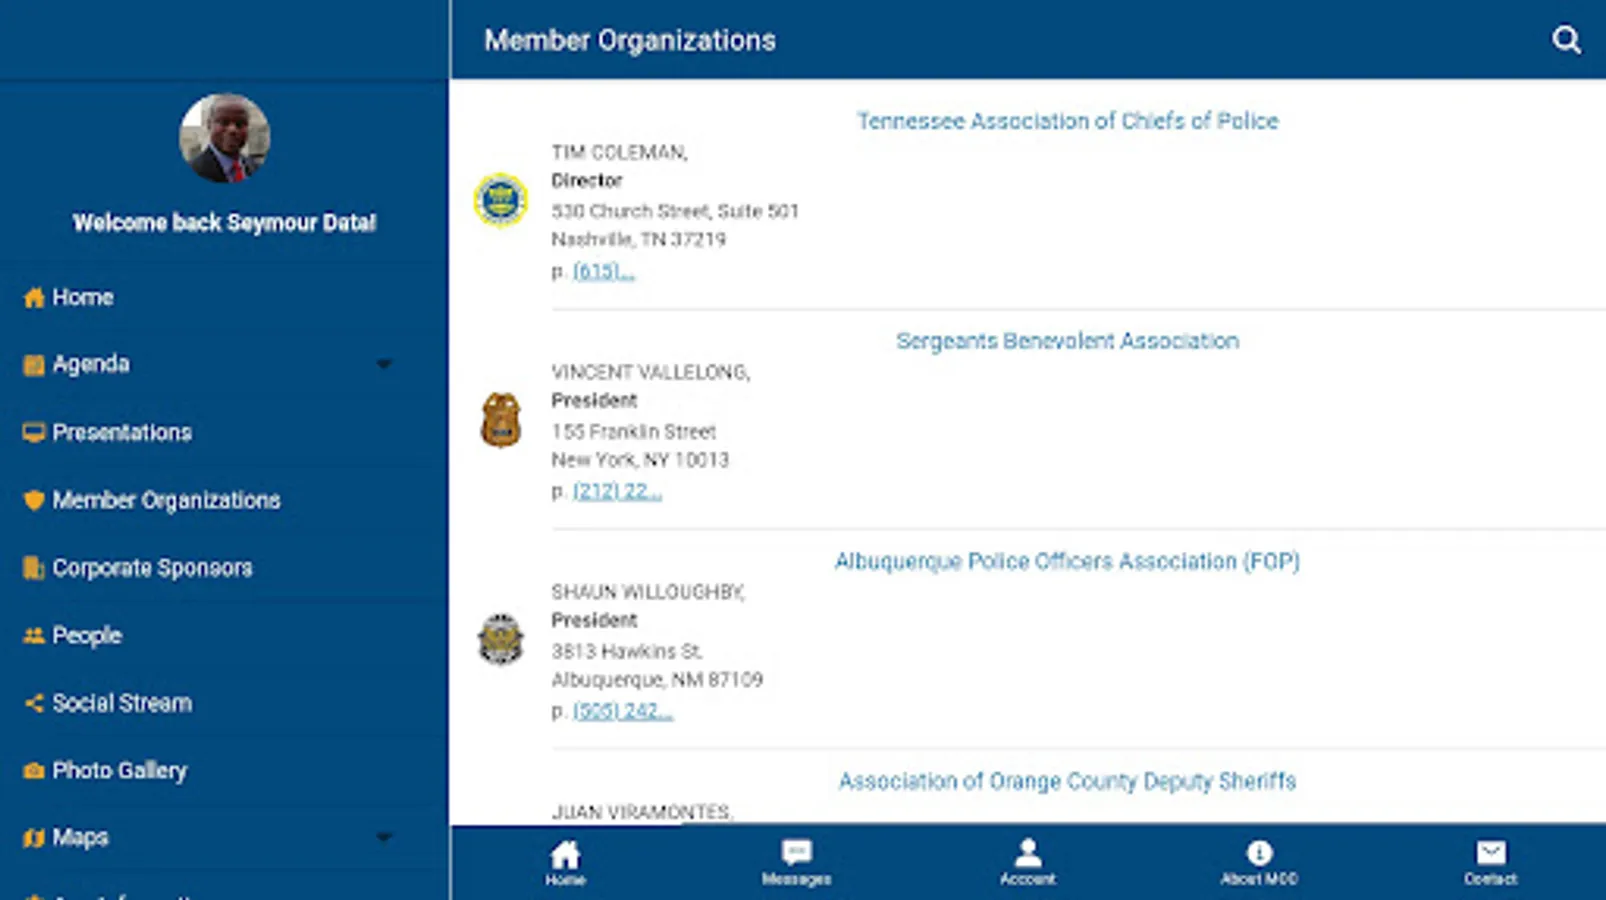This screenshot has height=900, width=1606.
Task: Click the Home house icon in sidebar
Action: 34,297
